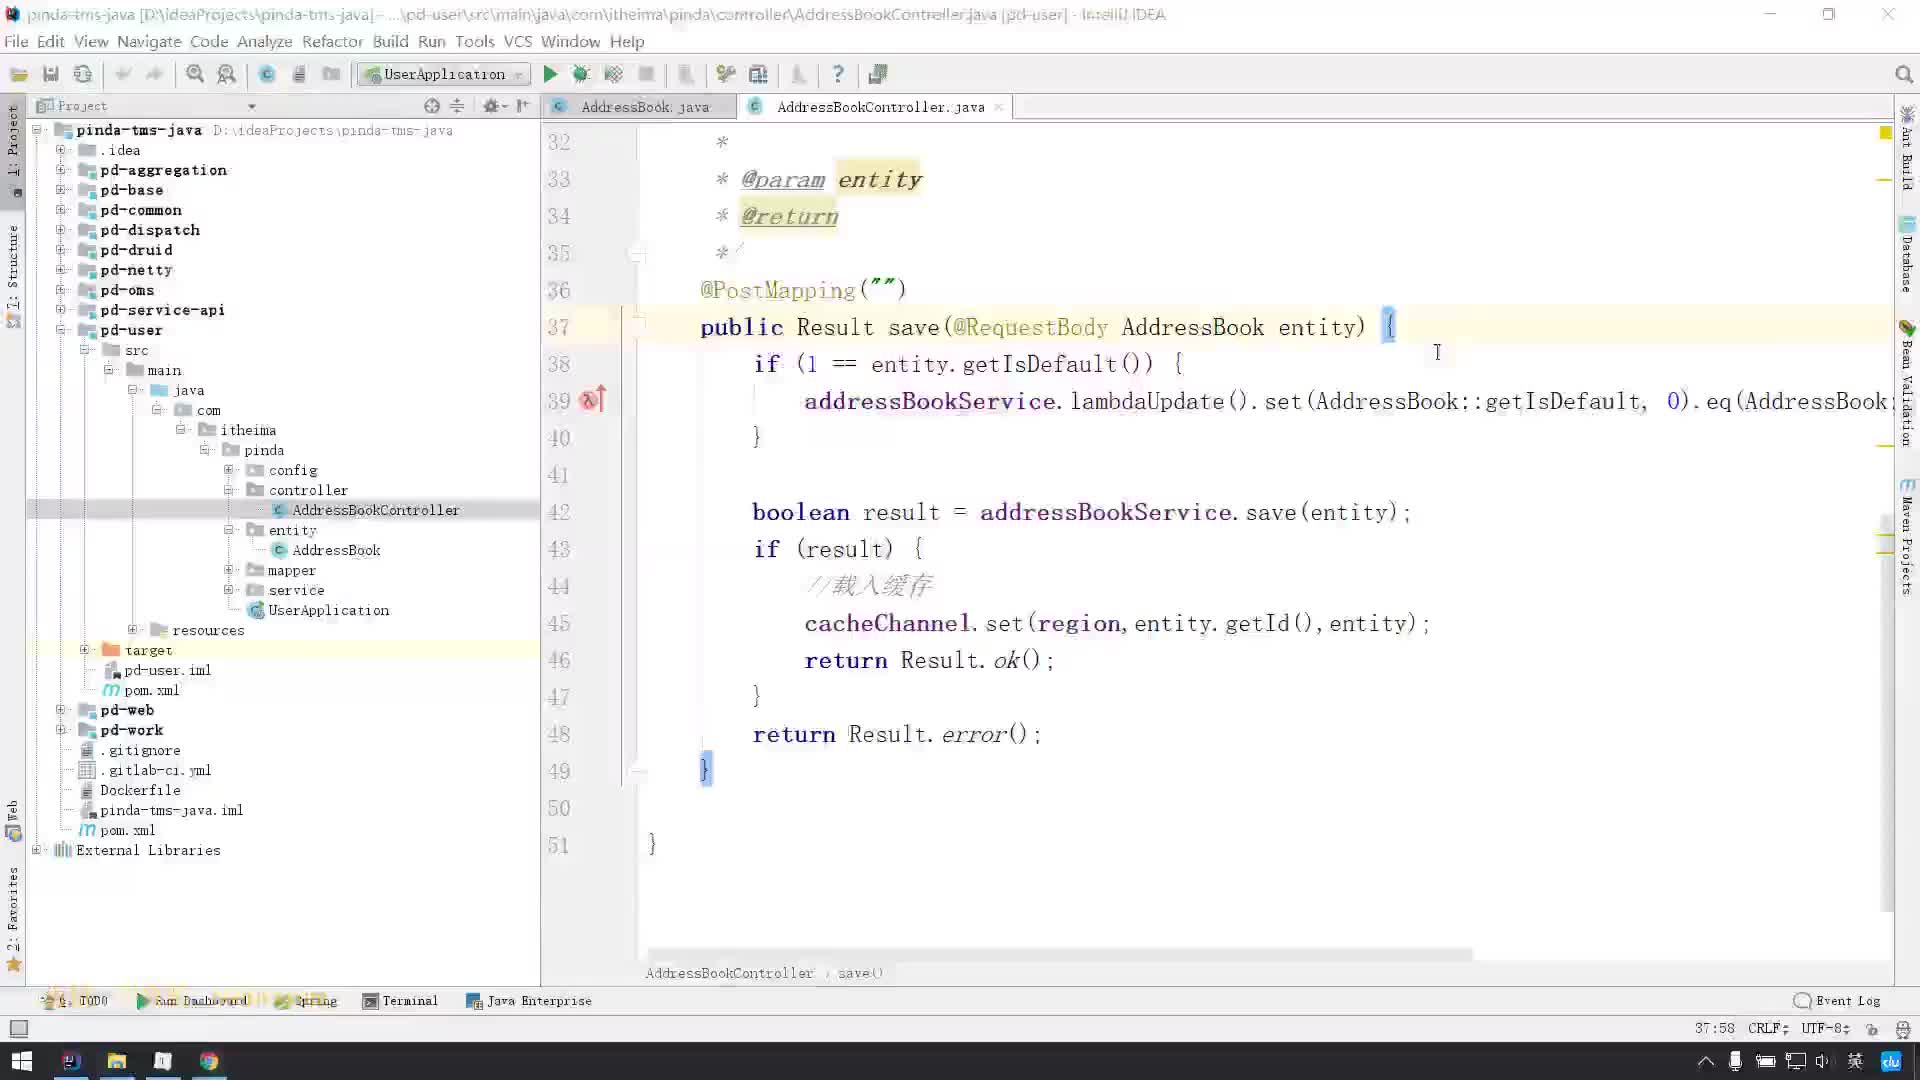1920x1080 pixels.
Task: Collapse the controller package
Action: 229,490
